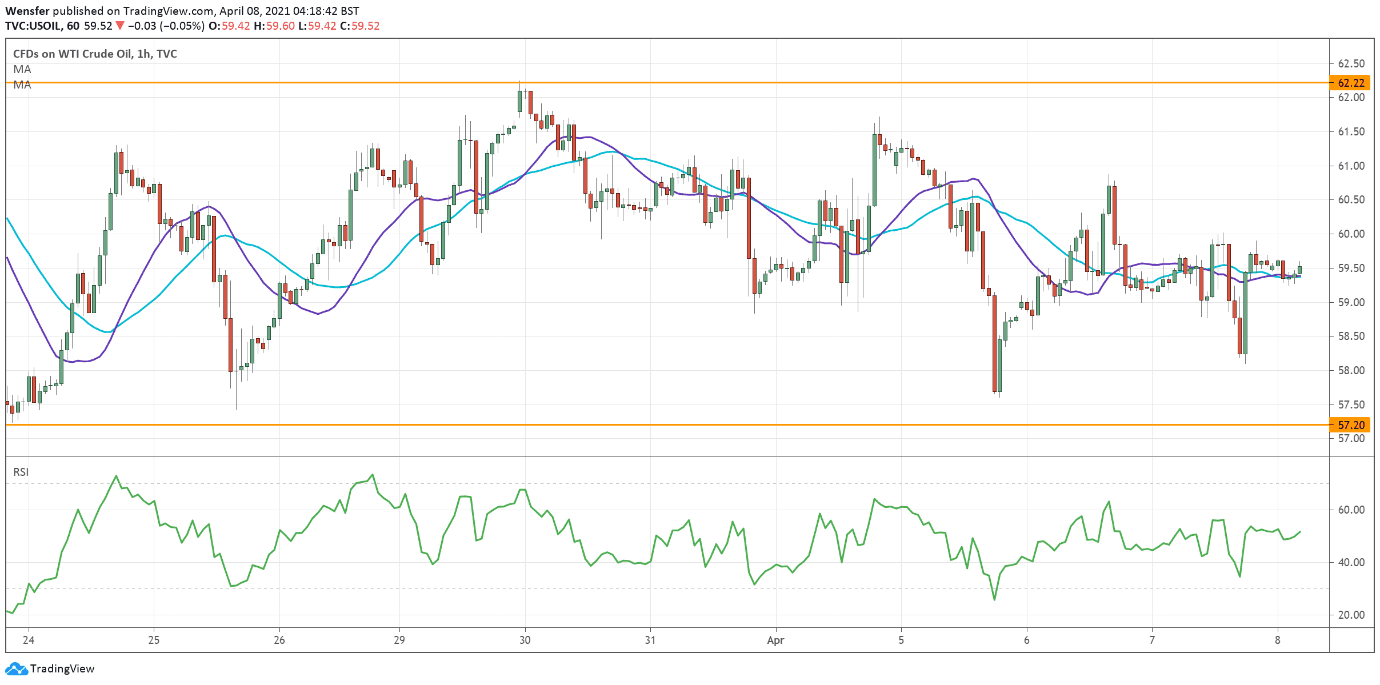Click the first MA indicator label
Viewport: 1380px width, 685px height.
[x=22, y=70]
